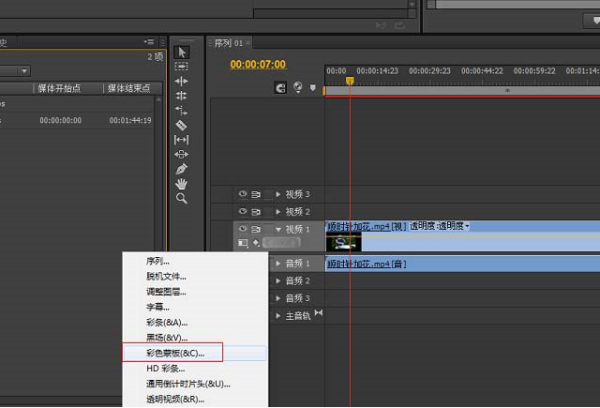
Task: Select the Slip tool
Action: click(x=181, y=140)
